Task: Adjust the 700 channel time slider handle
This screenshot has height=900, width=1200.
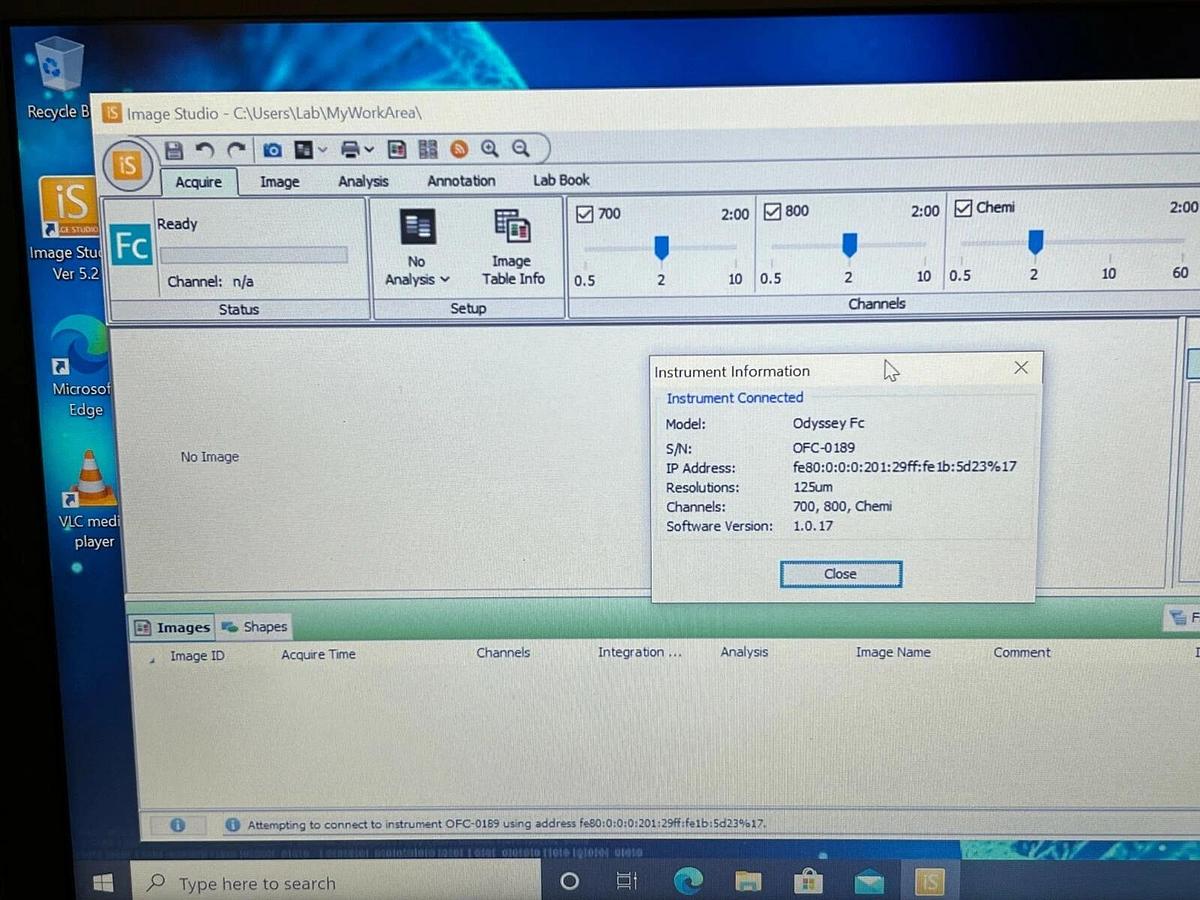Action: pyautogui.click(x=661, y=247)
